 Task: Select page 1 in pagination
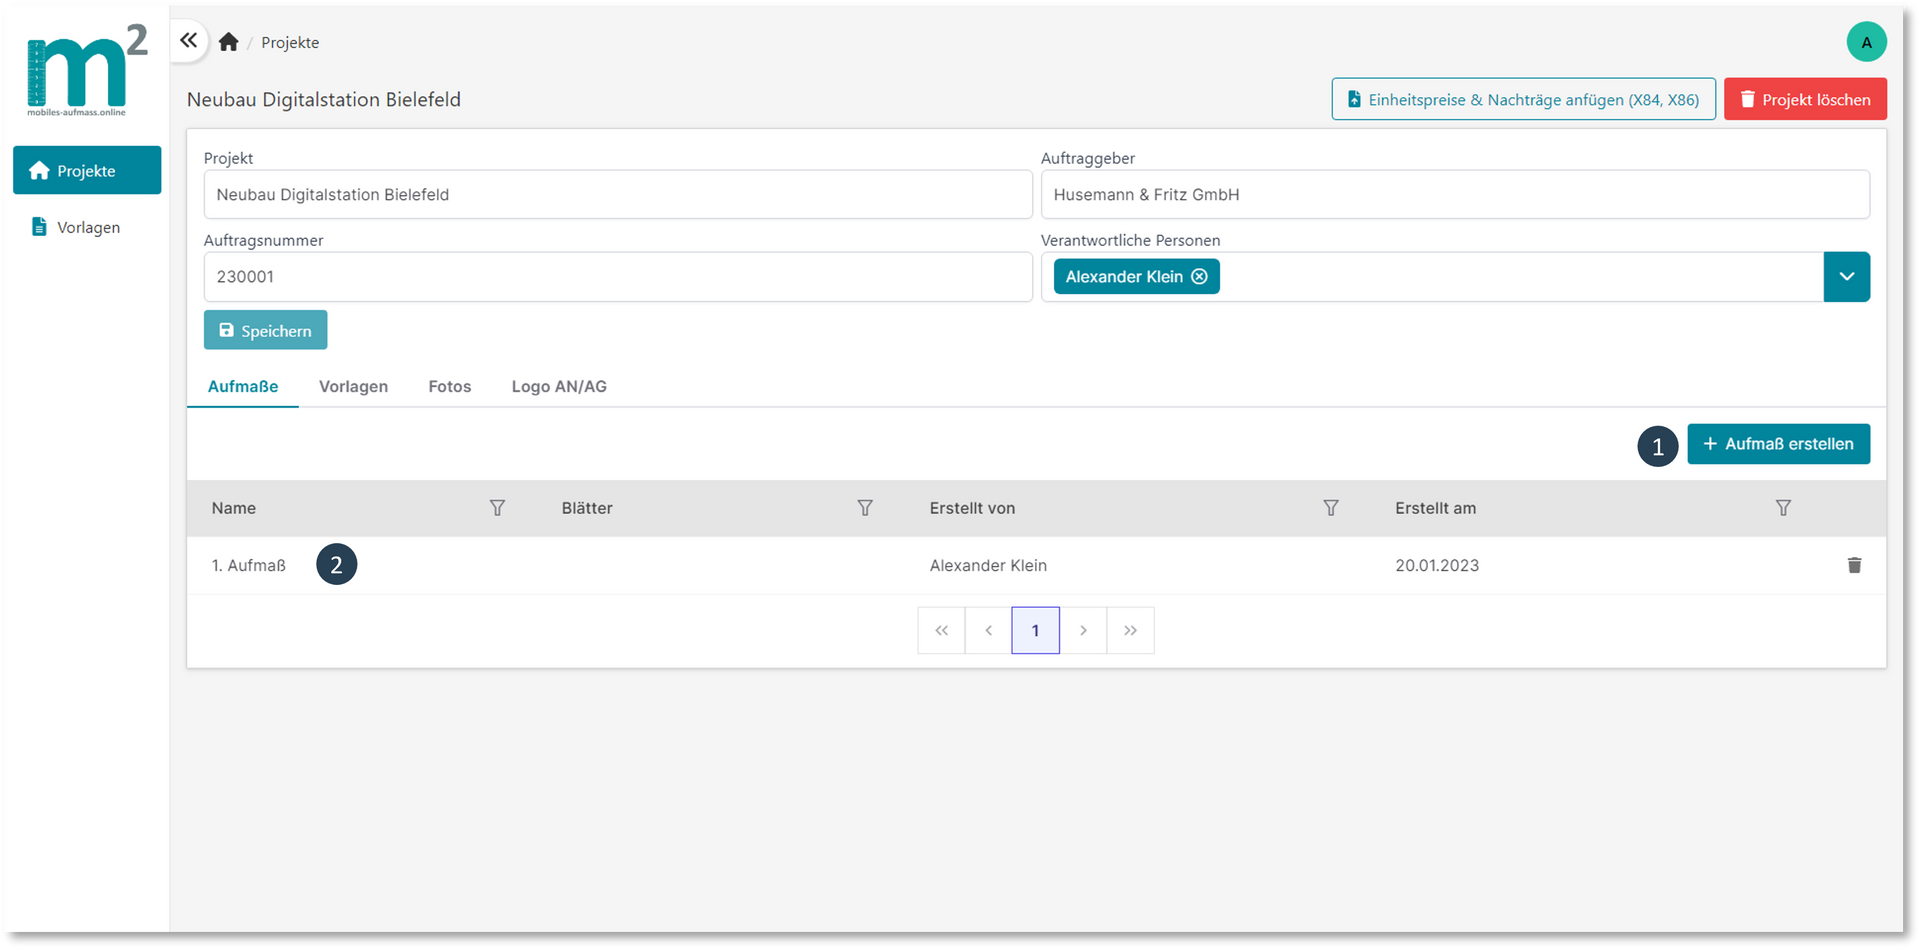pos(1035,630)
